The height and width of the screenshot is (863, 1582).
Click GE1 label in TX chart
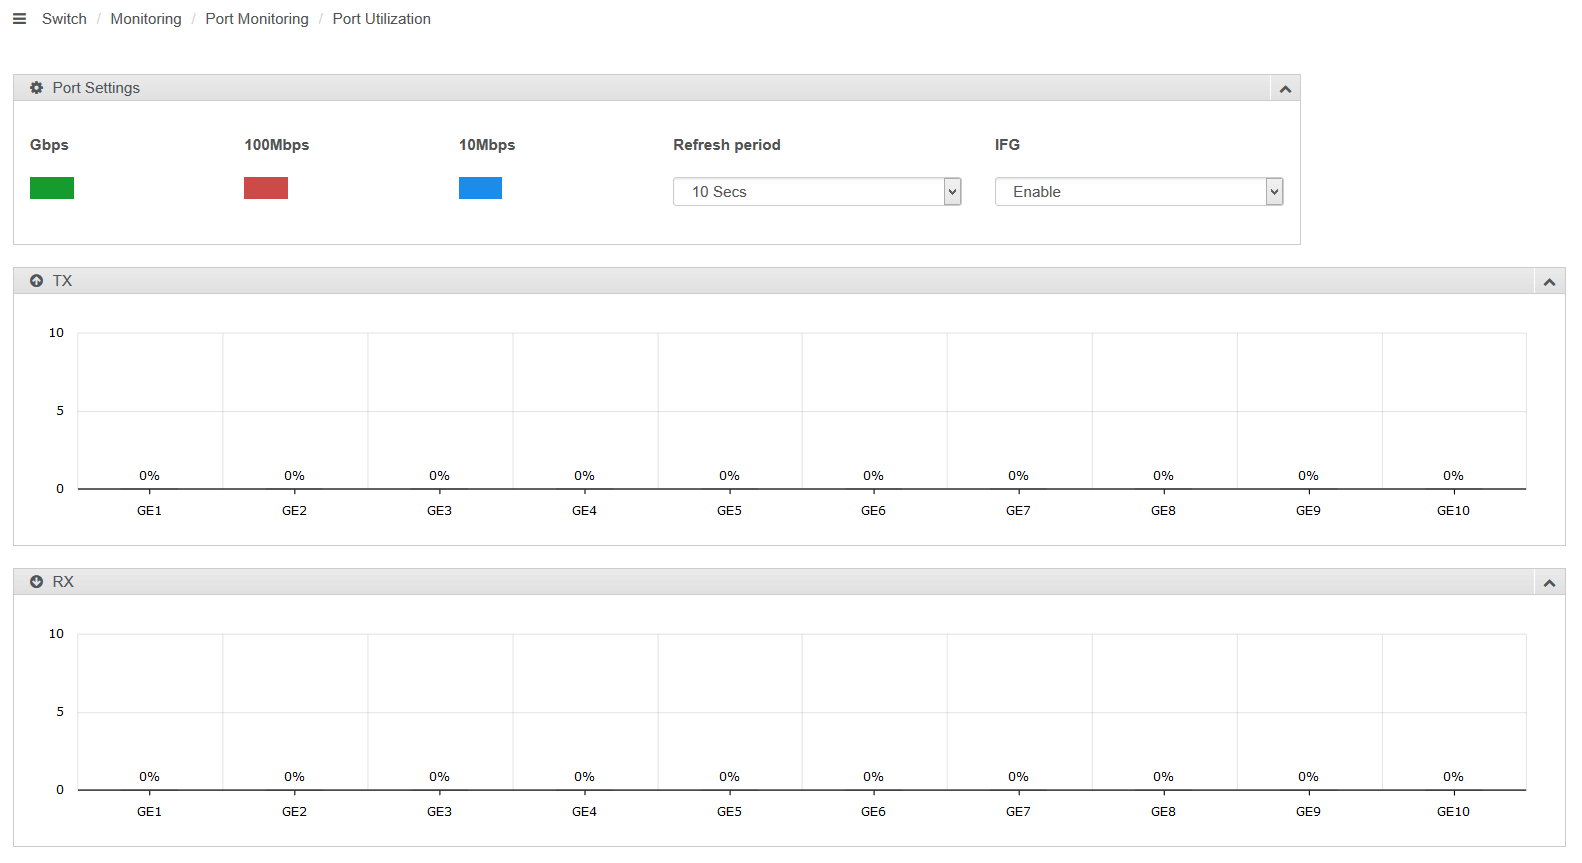pos(149,511)
